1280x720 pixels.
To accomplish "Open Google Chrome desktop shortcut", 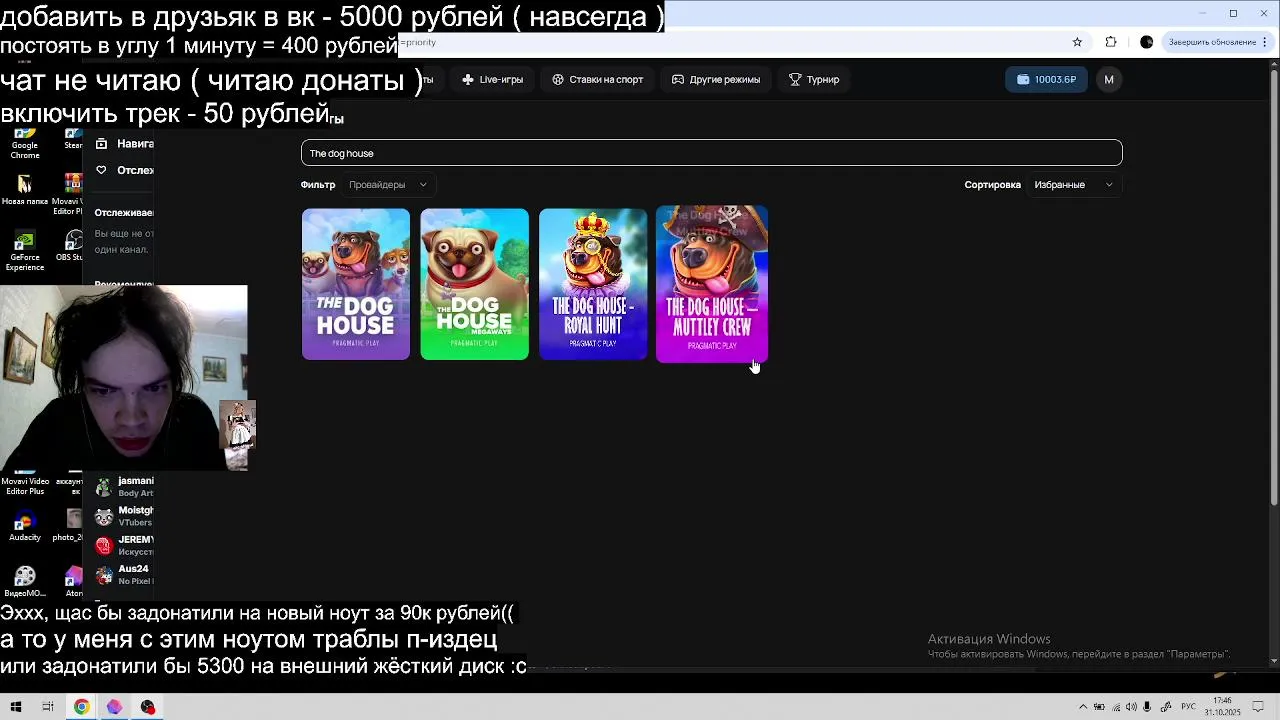I will [x=25, y=143].
